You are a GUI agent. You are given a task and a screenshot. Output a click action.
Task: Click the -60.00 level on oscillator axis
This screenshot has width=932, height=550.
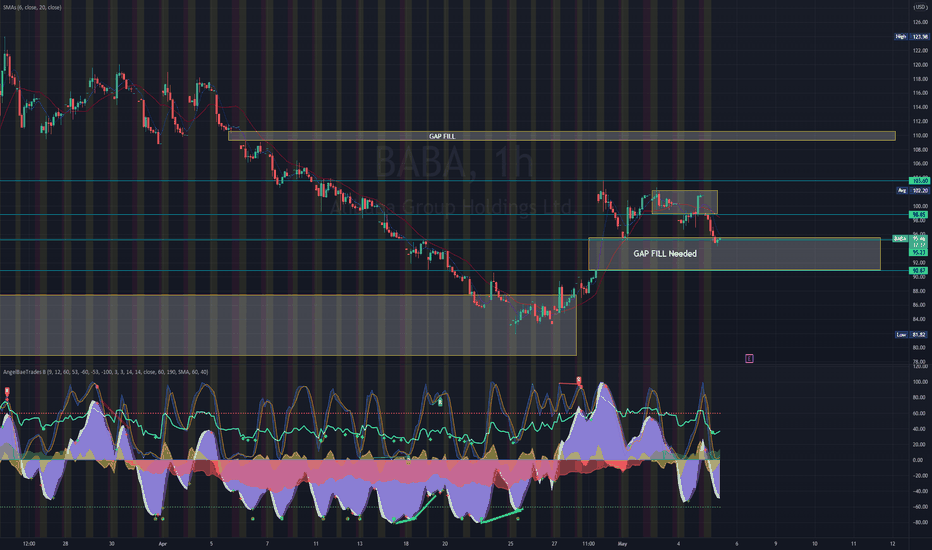tap(919, 507)
